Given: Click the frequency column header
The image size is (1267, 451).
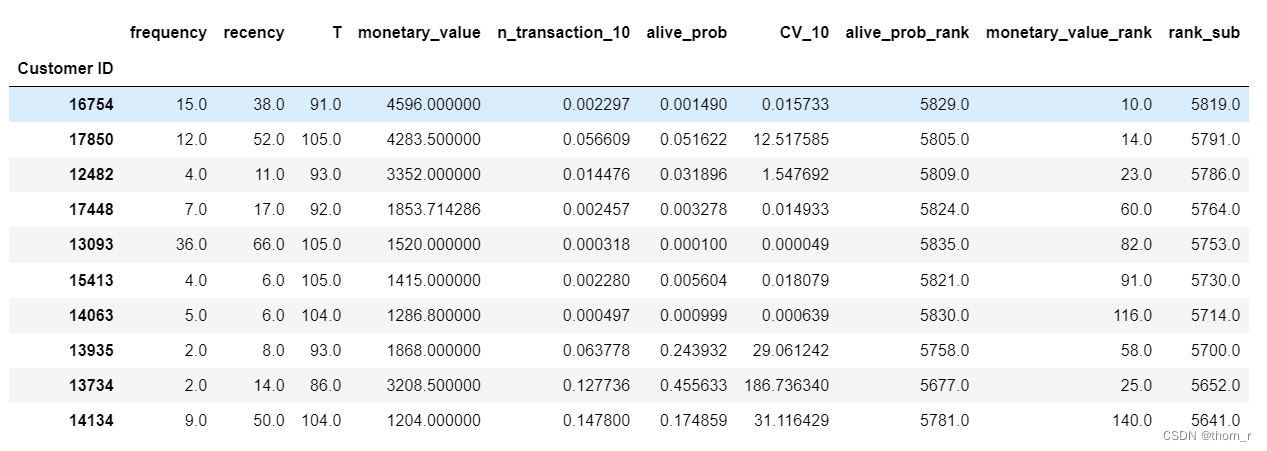Looking at the screenshot, I should 168,33.
